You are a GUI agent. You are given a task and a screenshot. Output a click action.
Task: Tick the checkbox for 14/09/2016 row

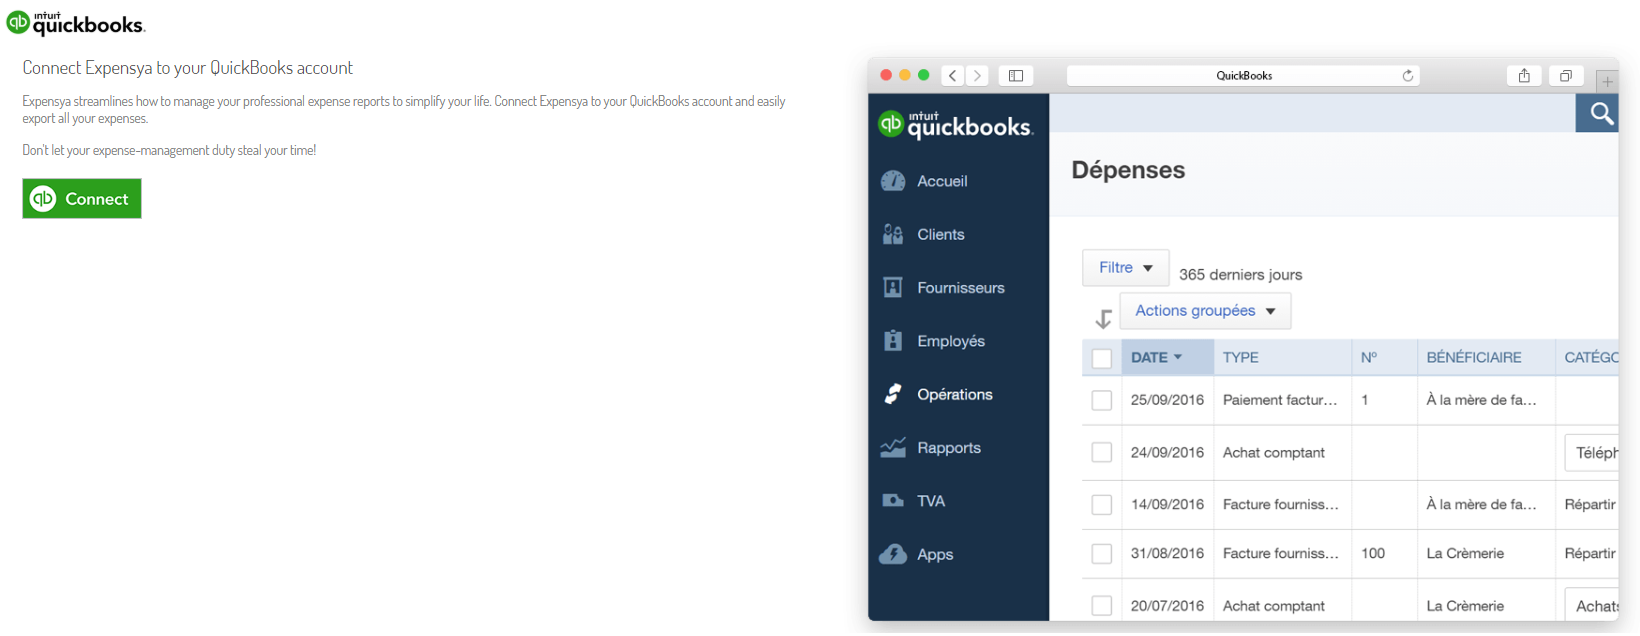1102,505
